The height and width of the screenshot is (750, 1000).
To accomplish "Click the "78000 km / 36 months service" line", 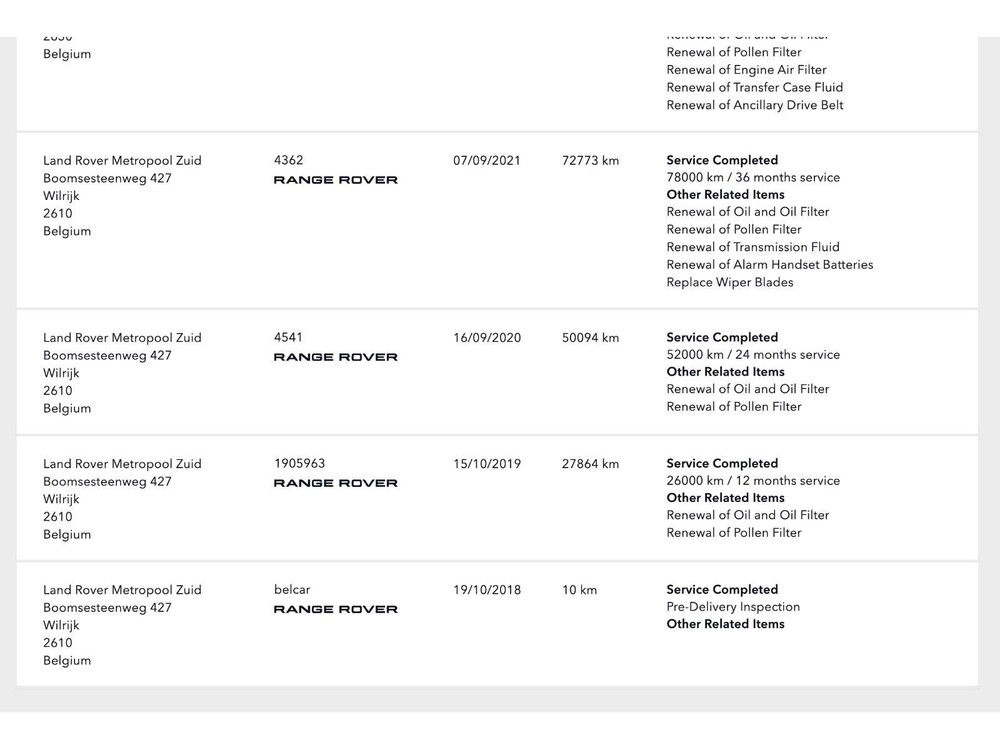I will coord(753,177).
